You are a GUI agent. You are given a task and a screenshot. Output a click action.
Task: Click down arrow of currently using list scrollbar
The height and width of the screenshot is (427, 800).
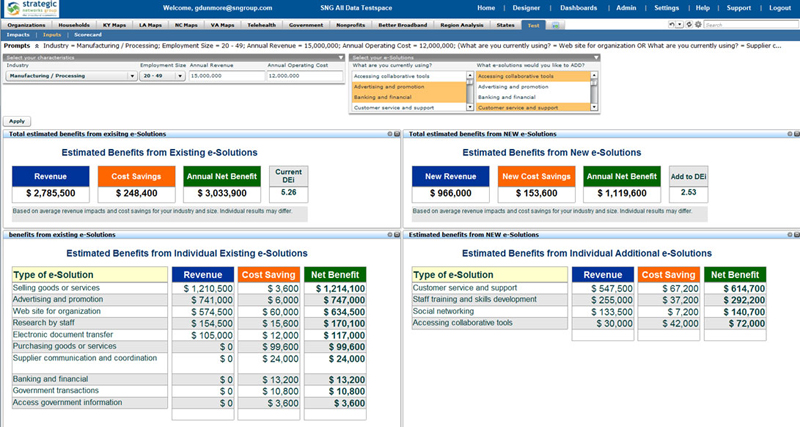tap(470, 108)
